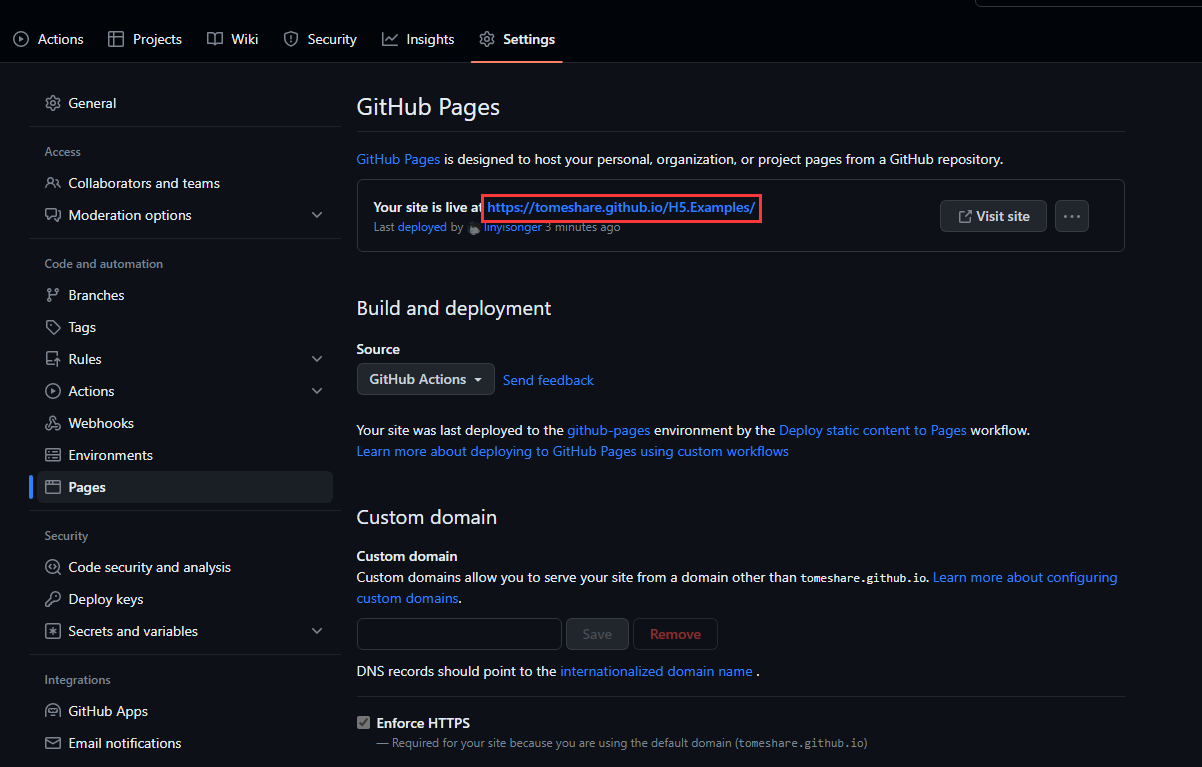
Task: Click the Visit site button
Action: click(x=993, y=216)
